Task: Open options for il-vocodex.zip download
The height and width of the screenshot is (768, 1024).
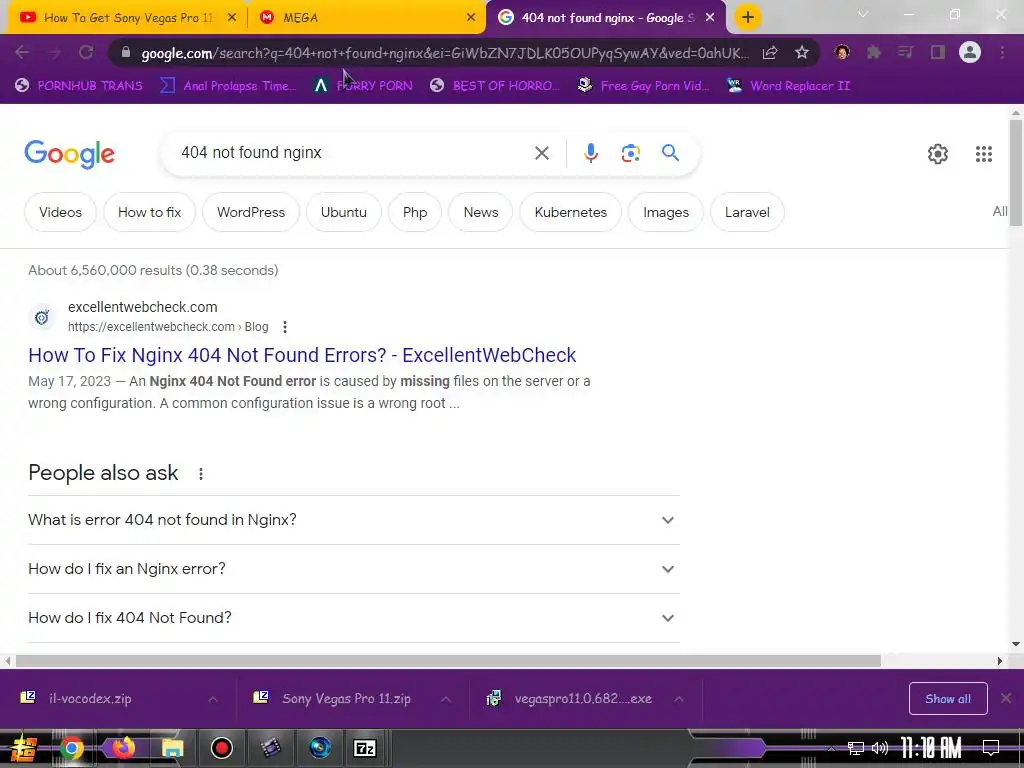Action: coord(213,699)
